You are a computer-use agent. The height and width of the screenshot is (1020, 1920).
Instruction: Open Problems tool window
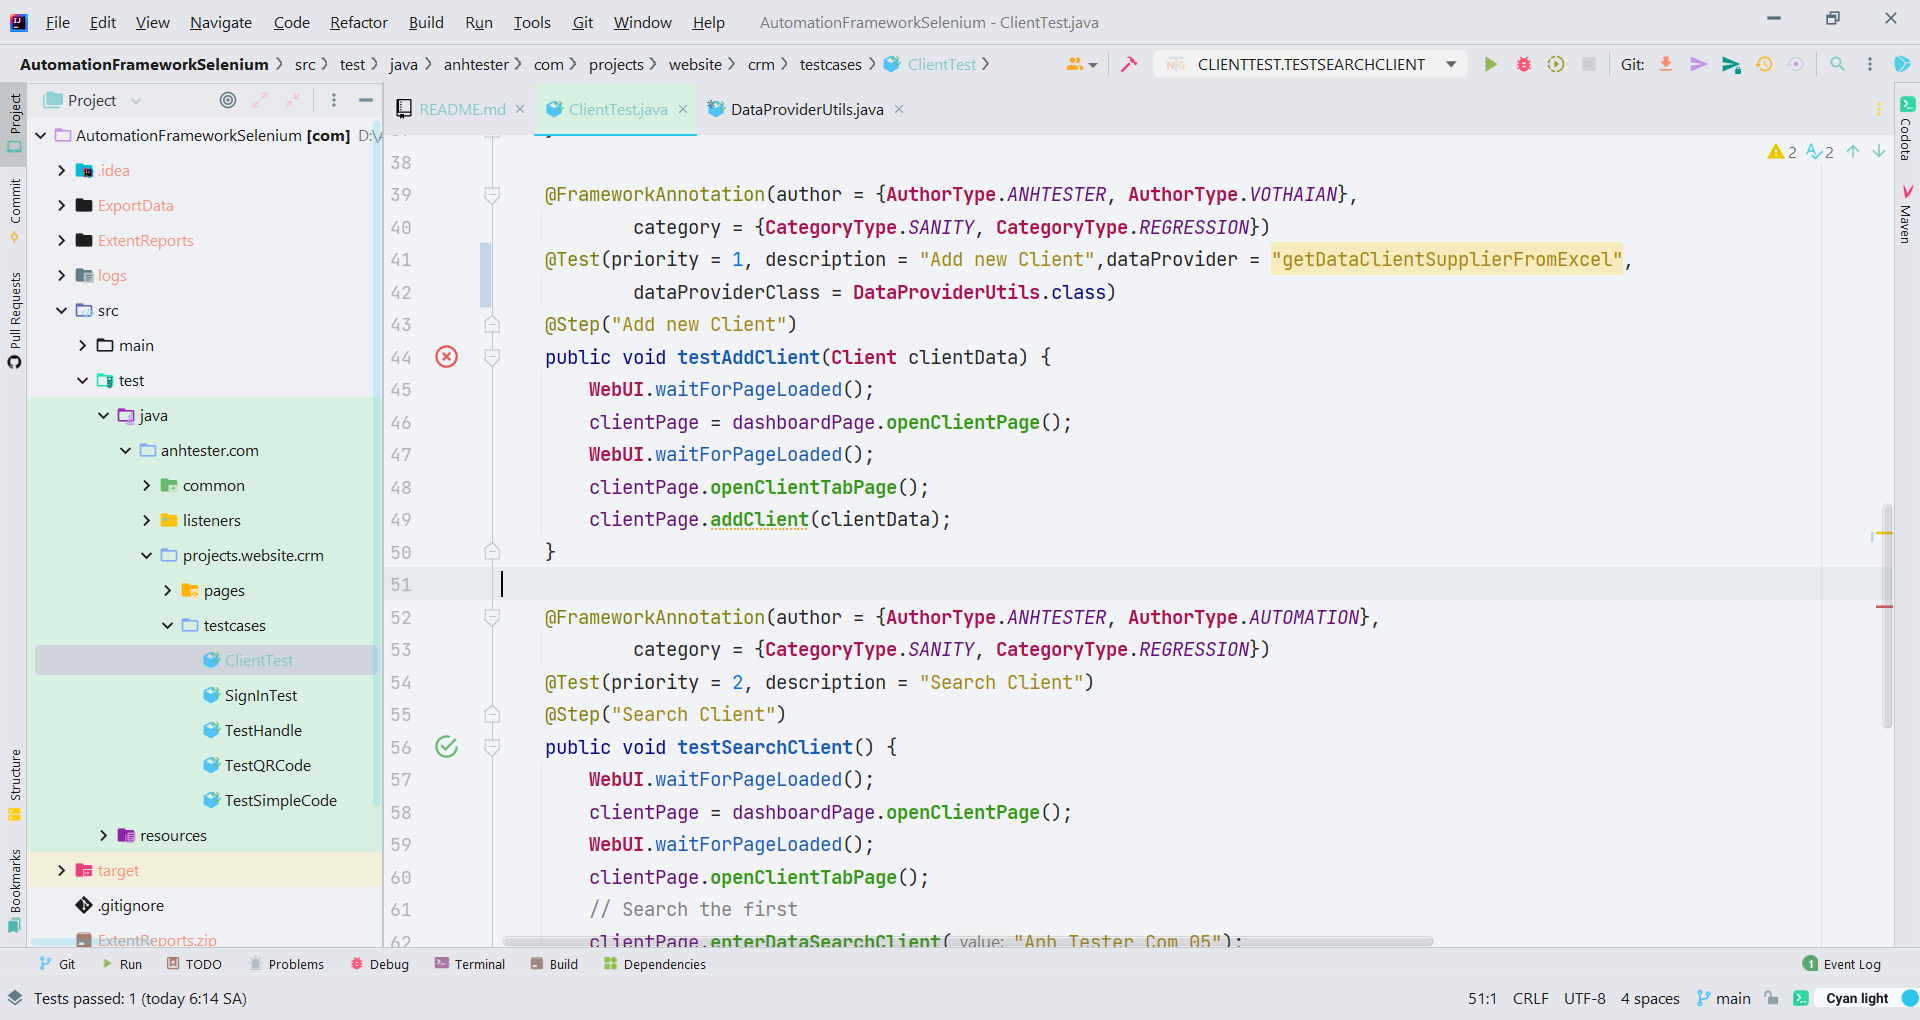[286, 964]
